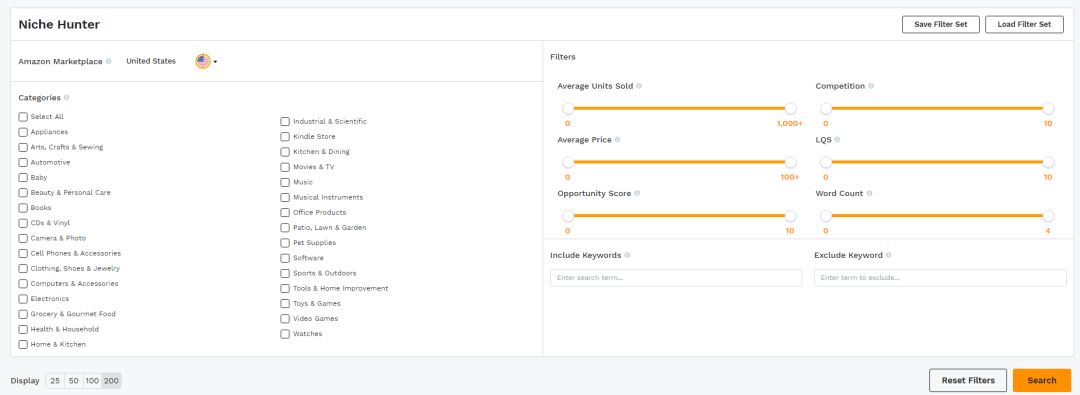Image resolution: width=1080 pixels, height=395 pixels.
Task: Set display count to 100
Action: click(x=92, y=381)
